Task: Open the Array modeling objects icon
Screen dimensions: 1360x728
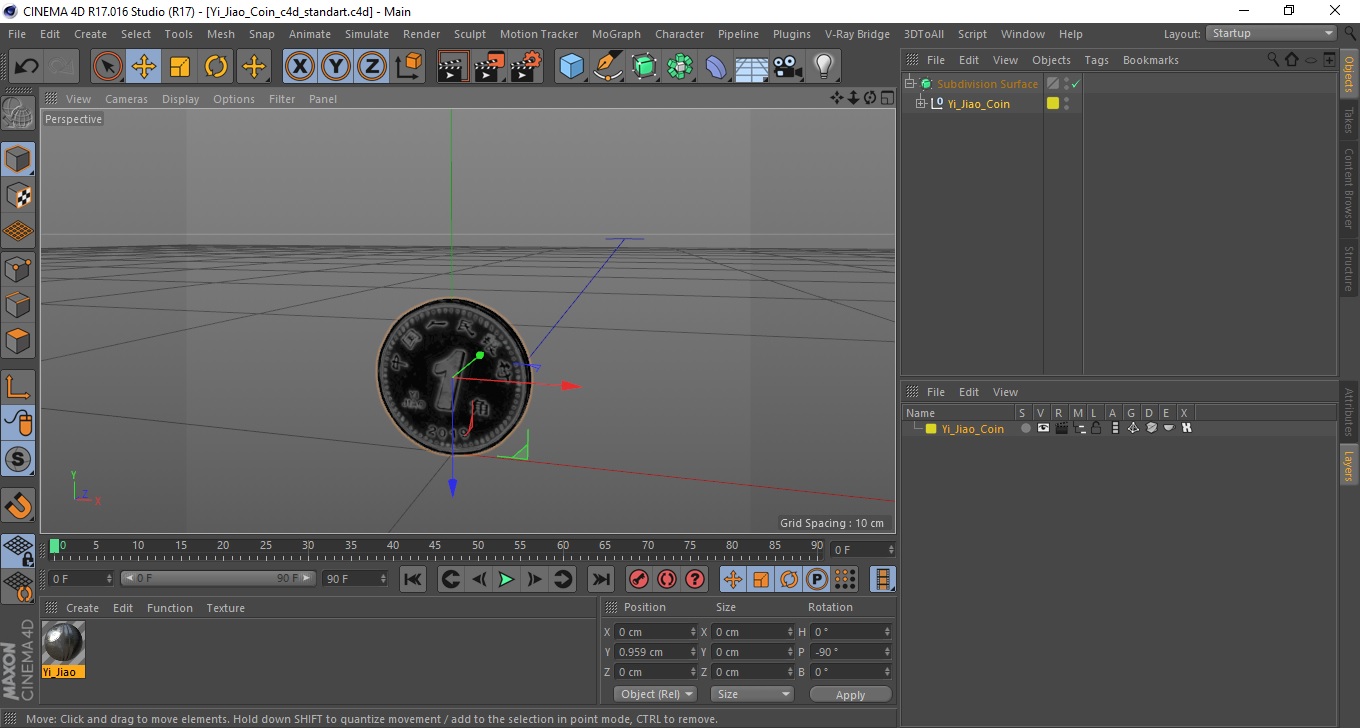Action: tap(680, 67)
